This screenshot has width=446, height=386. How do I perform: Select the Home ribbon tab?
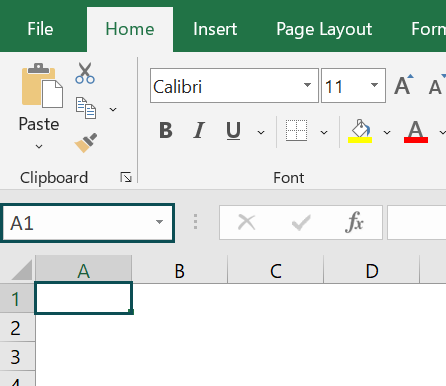(x=130, y=29)
